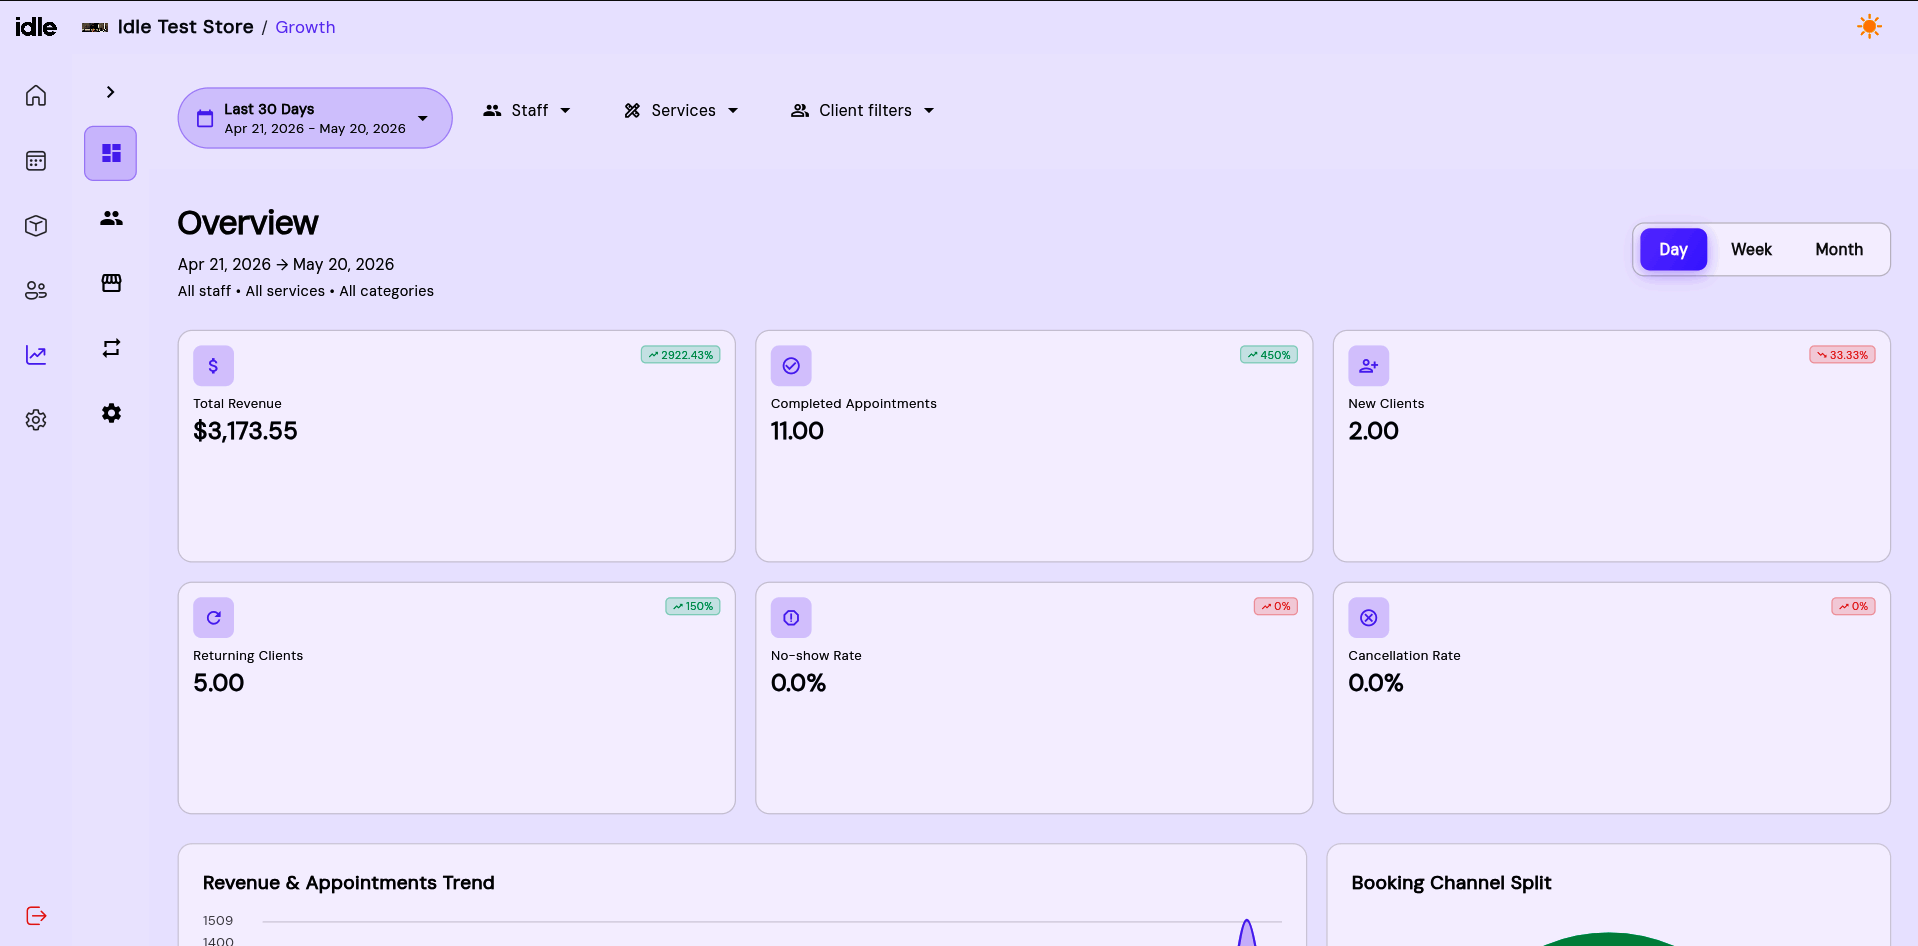The height and width of the screenshot is (946, 1918).
Task: Open the repeat arrows icon in sidebar
Action: click(x=111, y=348)
